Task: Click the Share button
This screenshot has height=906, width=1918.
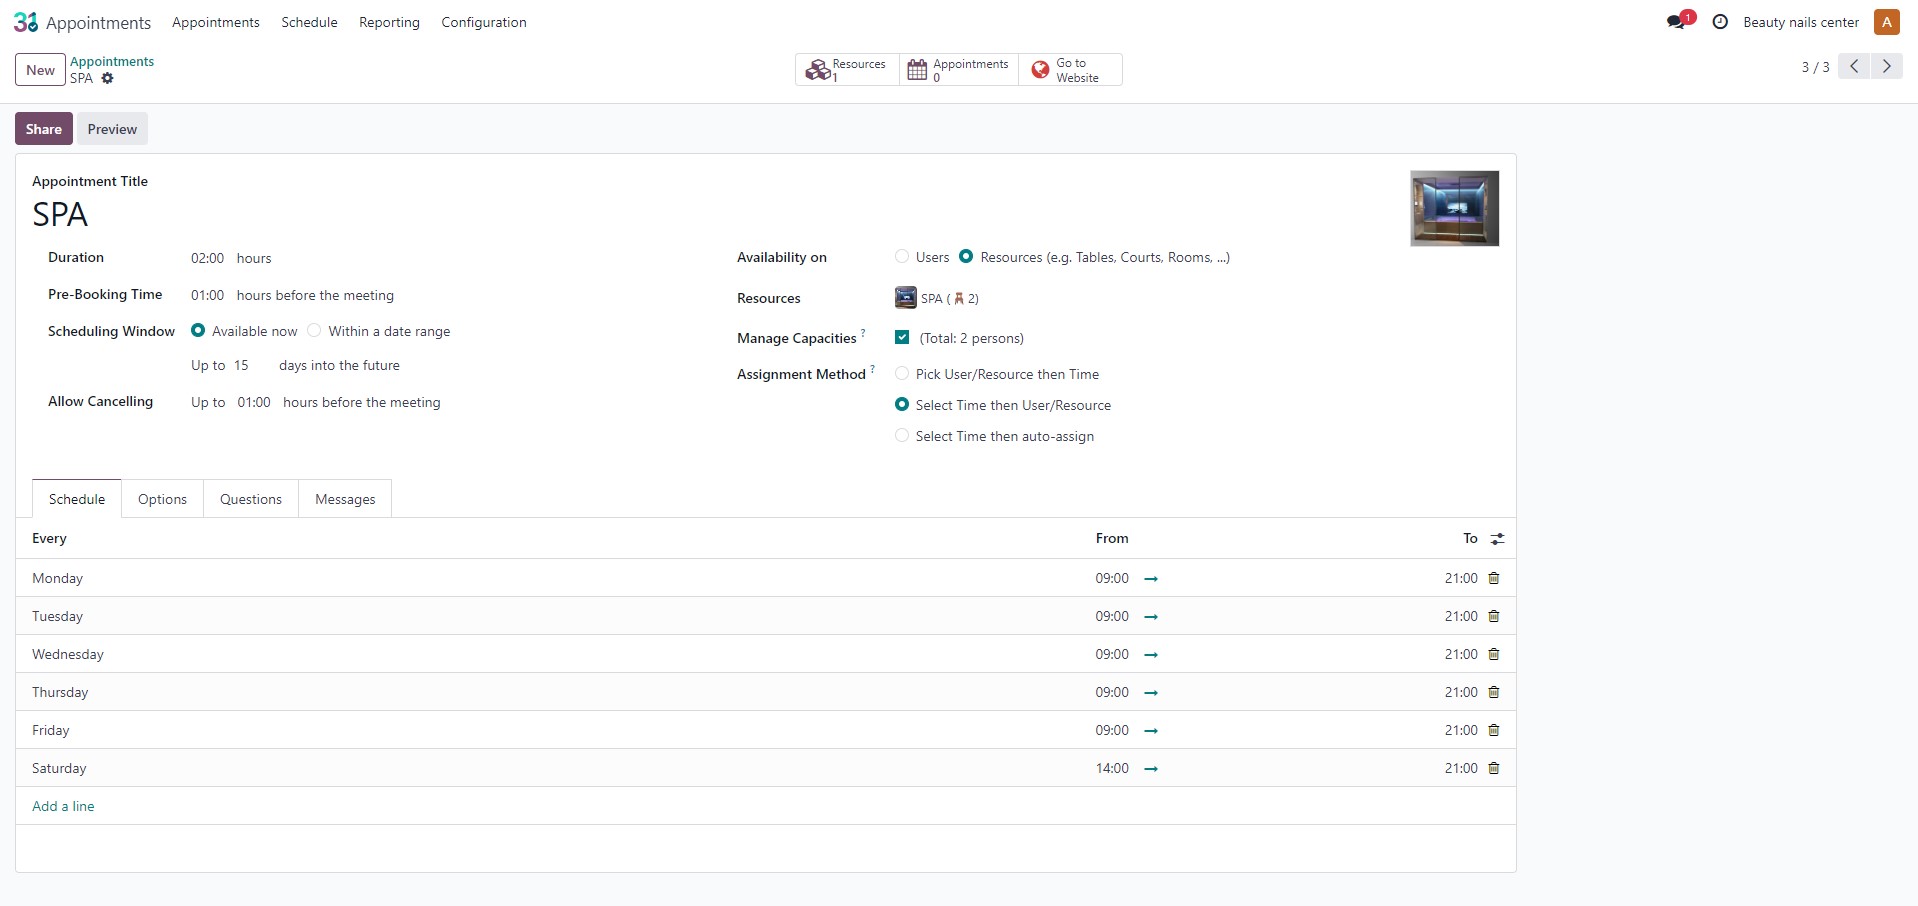Action: [44, 129]
